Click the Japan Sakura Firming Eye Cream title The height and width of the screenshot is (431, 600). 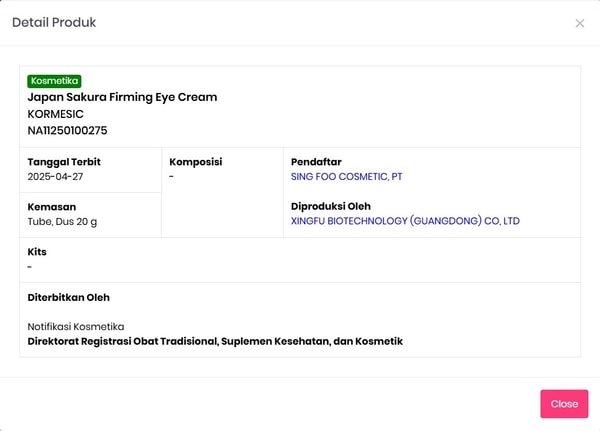(122, 97)
